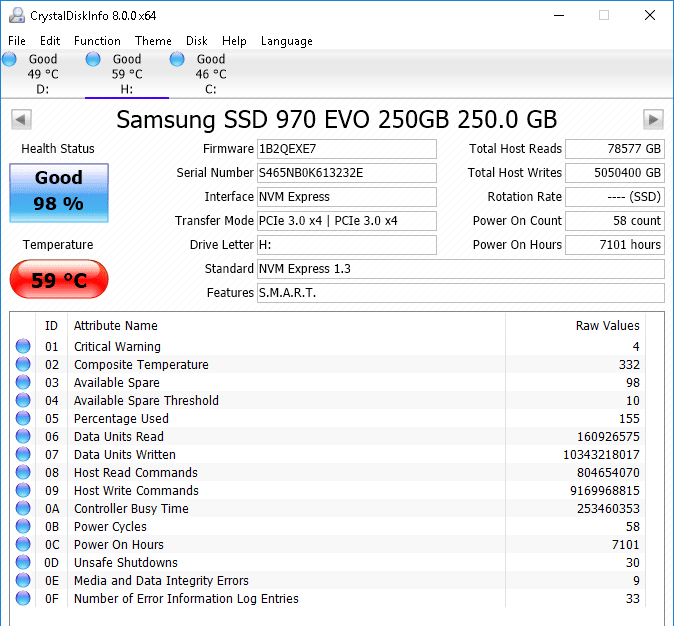The width and height of the screenshot is (674, 626).
Task: Click the Firmware field 1B2QEXE7
Action: [x=346, y=149]
